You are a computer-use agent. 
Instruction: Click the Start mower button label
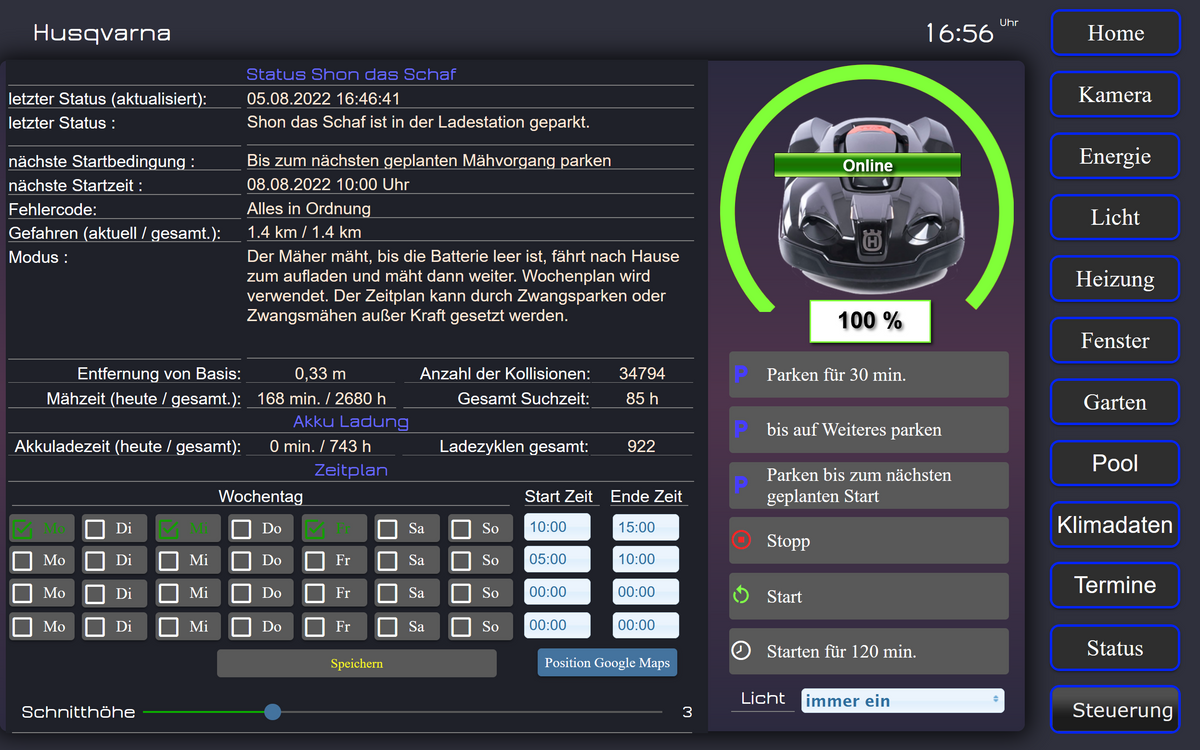tap(784, 596)
